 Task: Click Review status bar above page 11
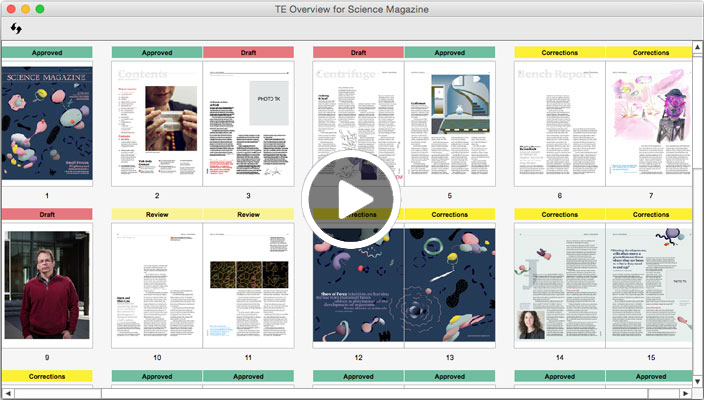(x=248, y=215)
